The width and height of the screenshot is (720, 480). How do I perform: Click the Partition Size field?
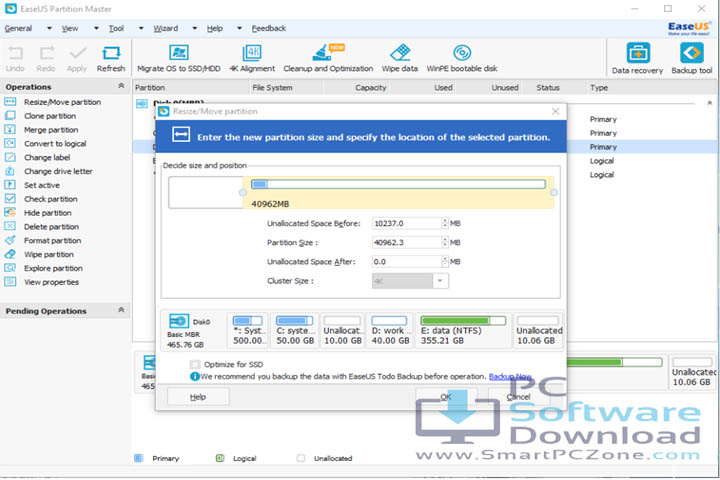click(407, 243)
